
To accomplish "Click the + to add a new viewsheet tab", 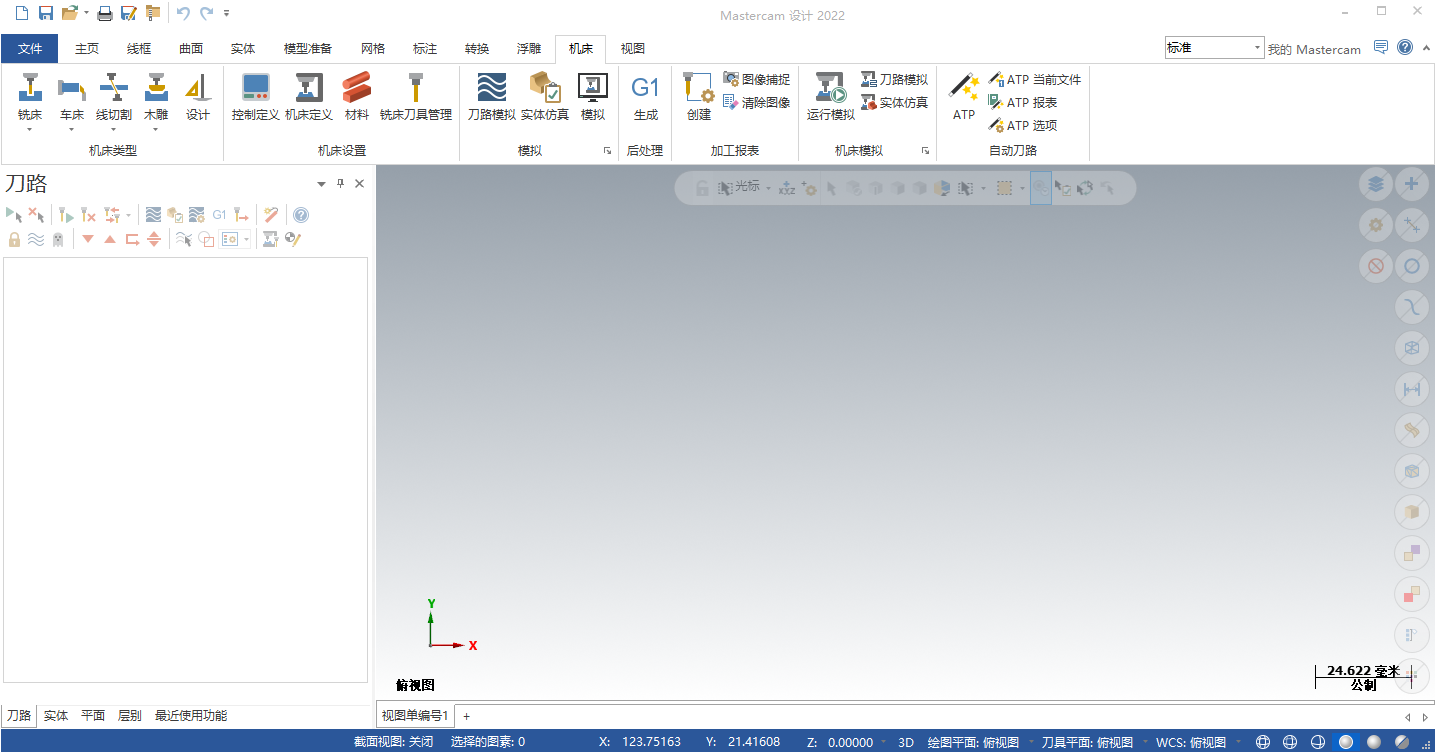I will coord(466,716).
